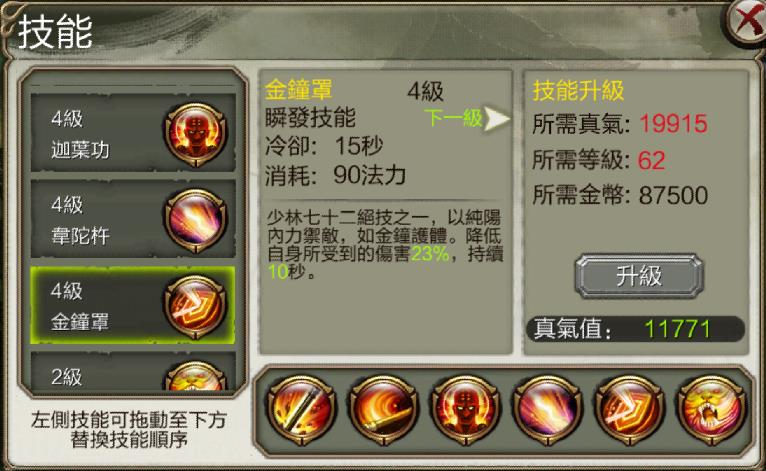The height and width of the screenshot is (471, 766).
Task: Click the roaring lion icon in bottom skill bar
Action: 711,409
